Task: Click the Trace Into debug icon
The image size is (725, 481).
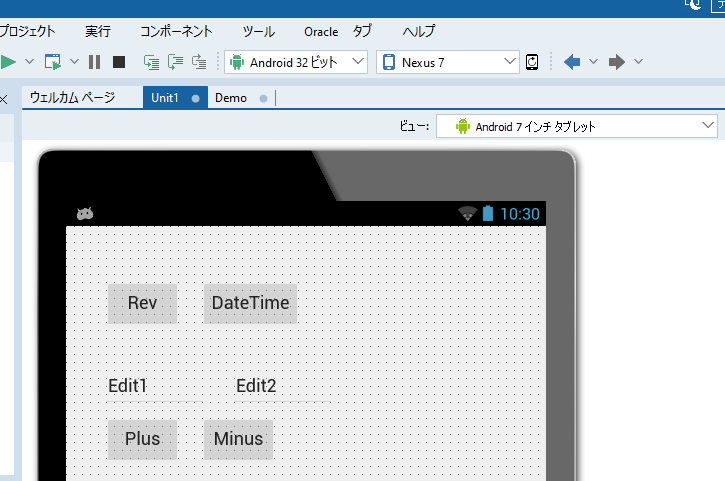Action: 151,62
